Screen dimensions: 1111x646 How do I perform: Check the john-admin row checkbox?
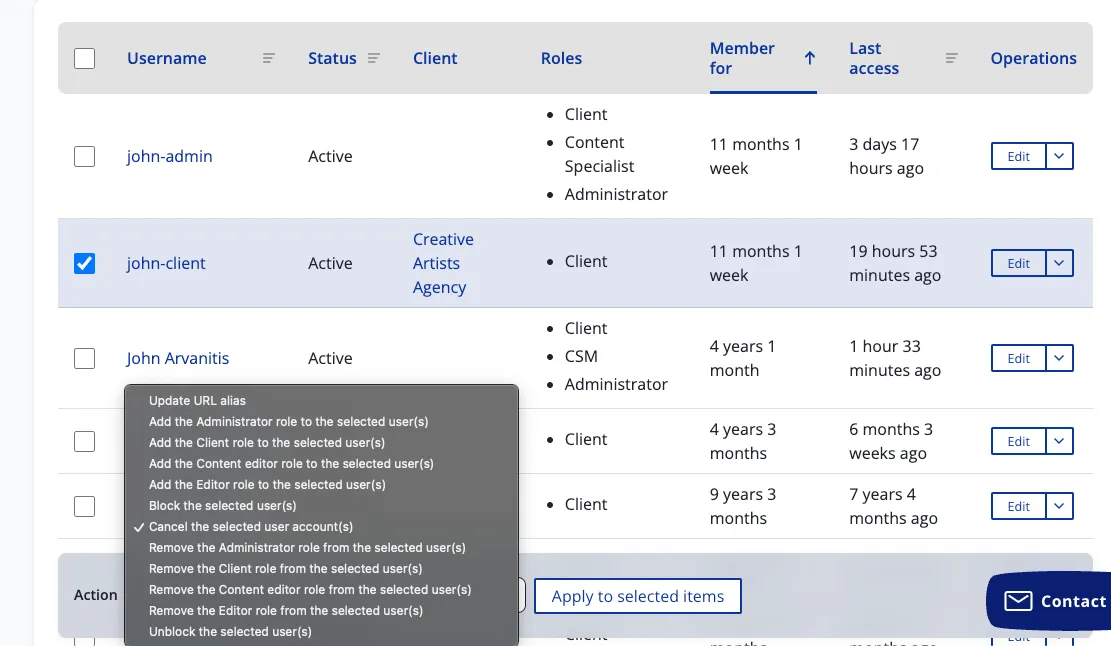(x=84, y=156)
